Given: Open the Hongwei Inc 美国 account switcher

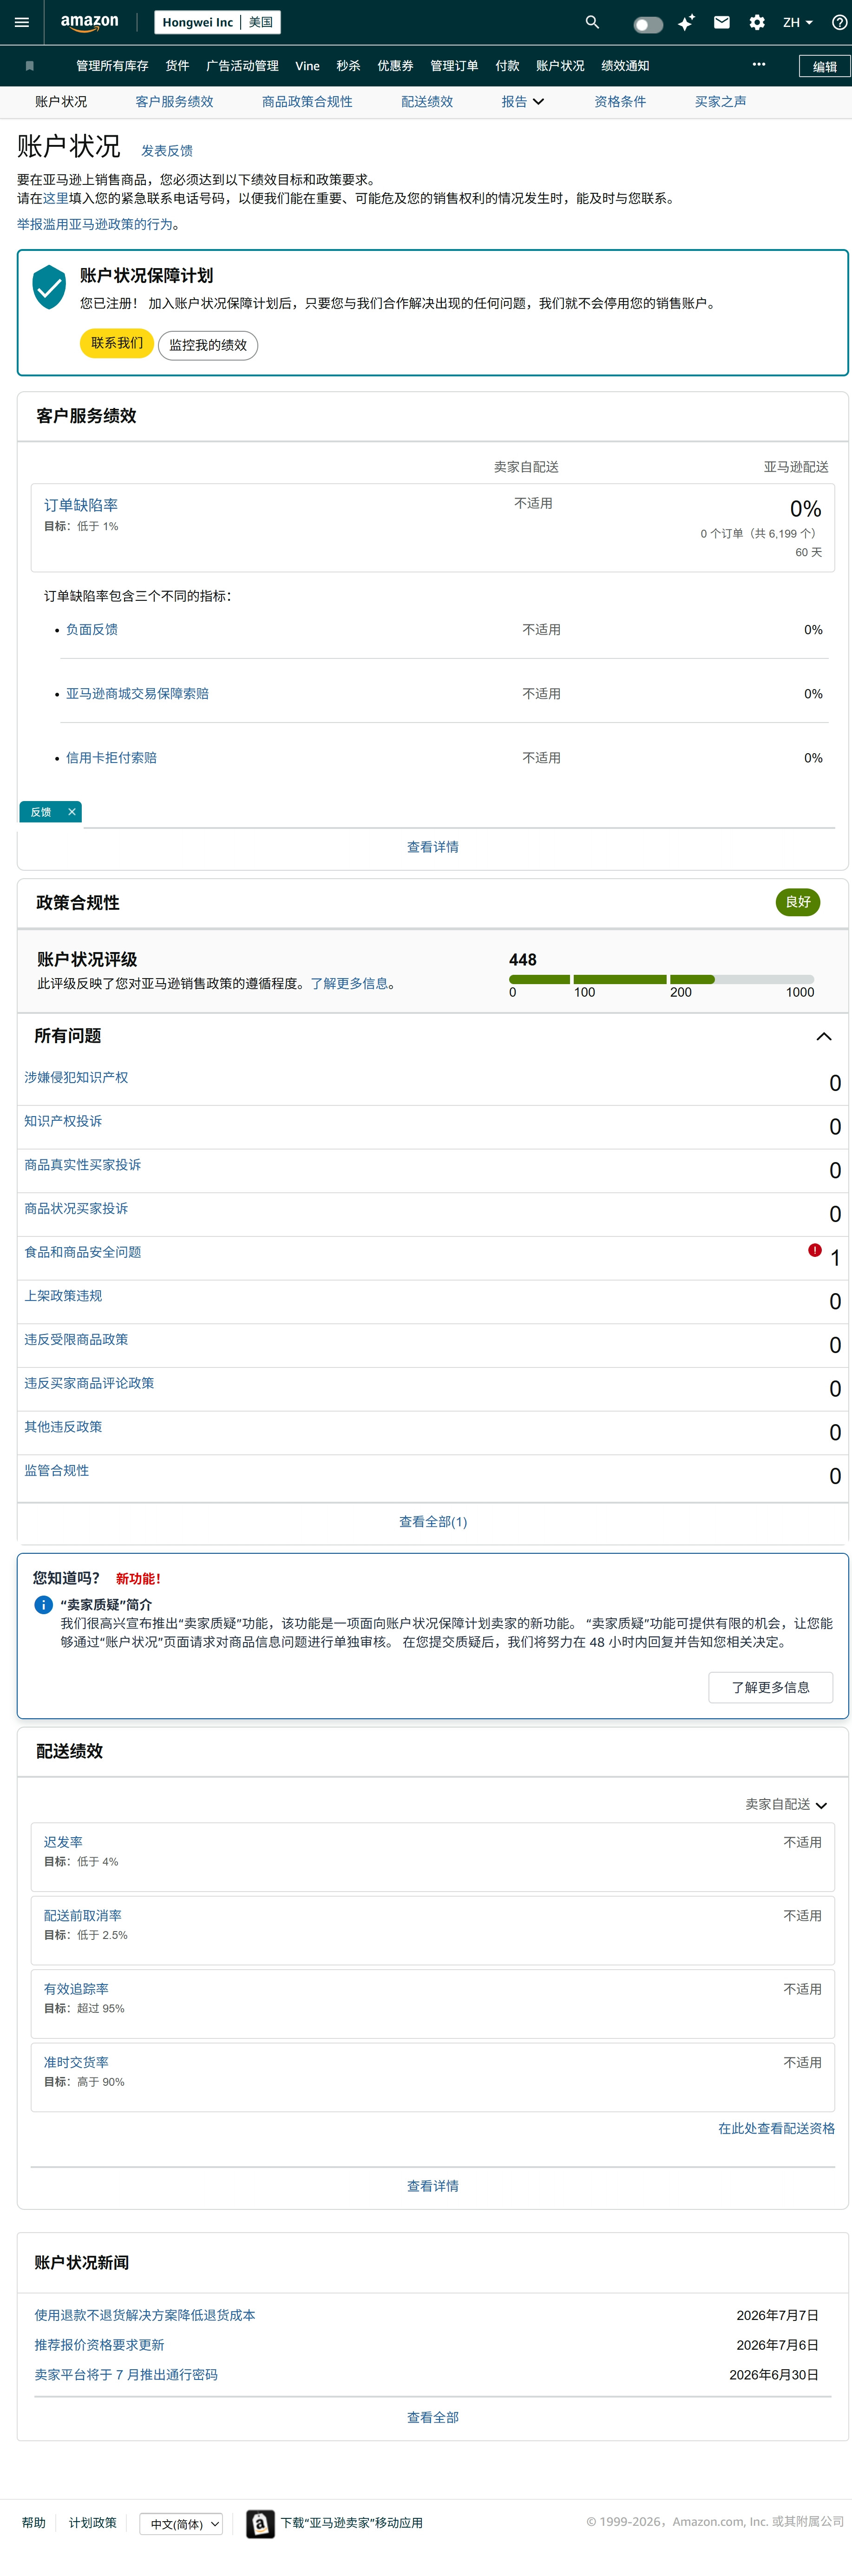Looking at the screenshot, I should pos(217,22).
